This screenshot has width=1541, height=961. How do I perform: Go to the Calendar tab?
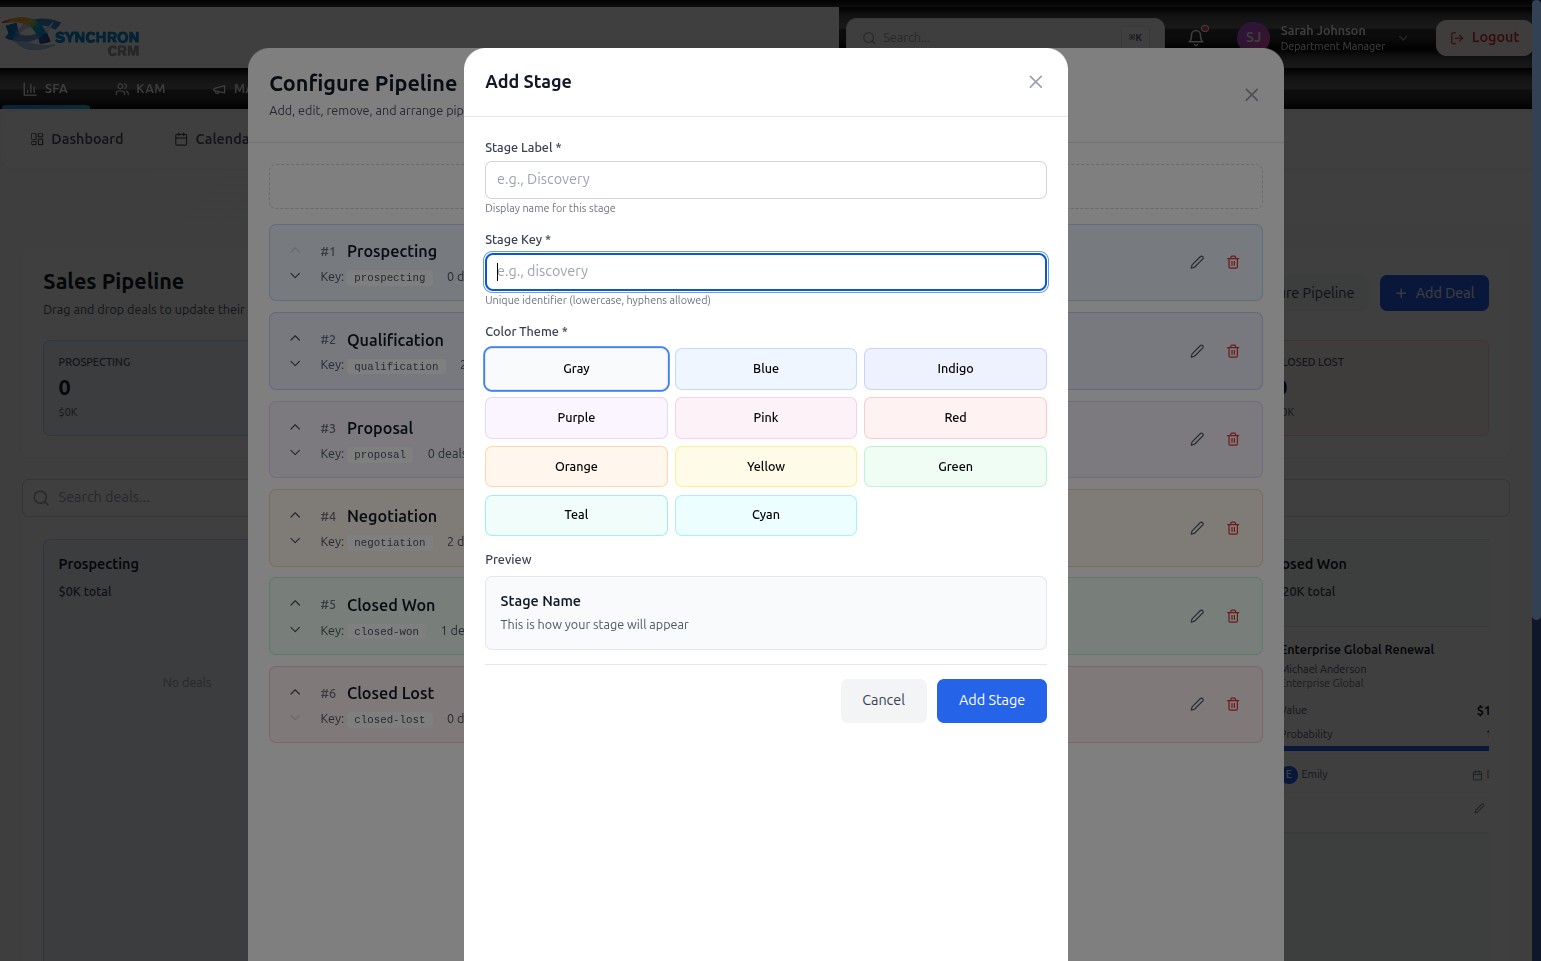(x=211, y=139)
